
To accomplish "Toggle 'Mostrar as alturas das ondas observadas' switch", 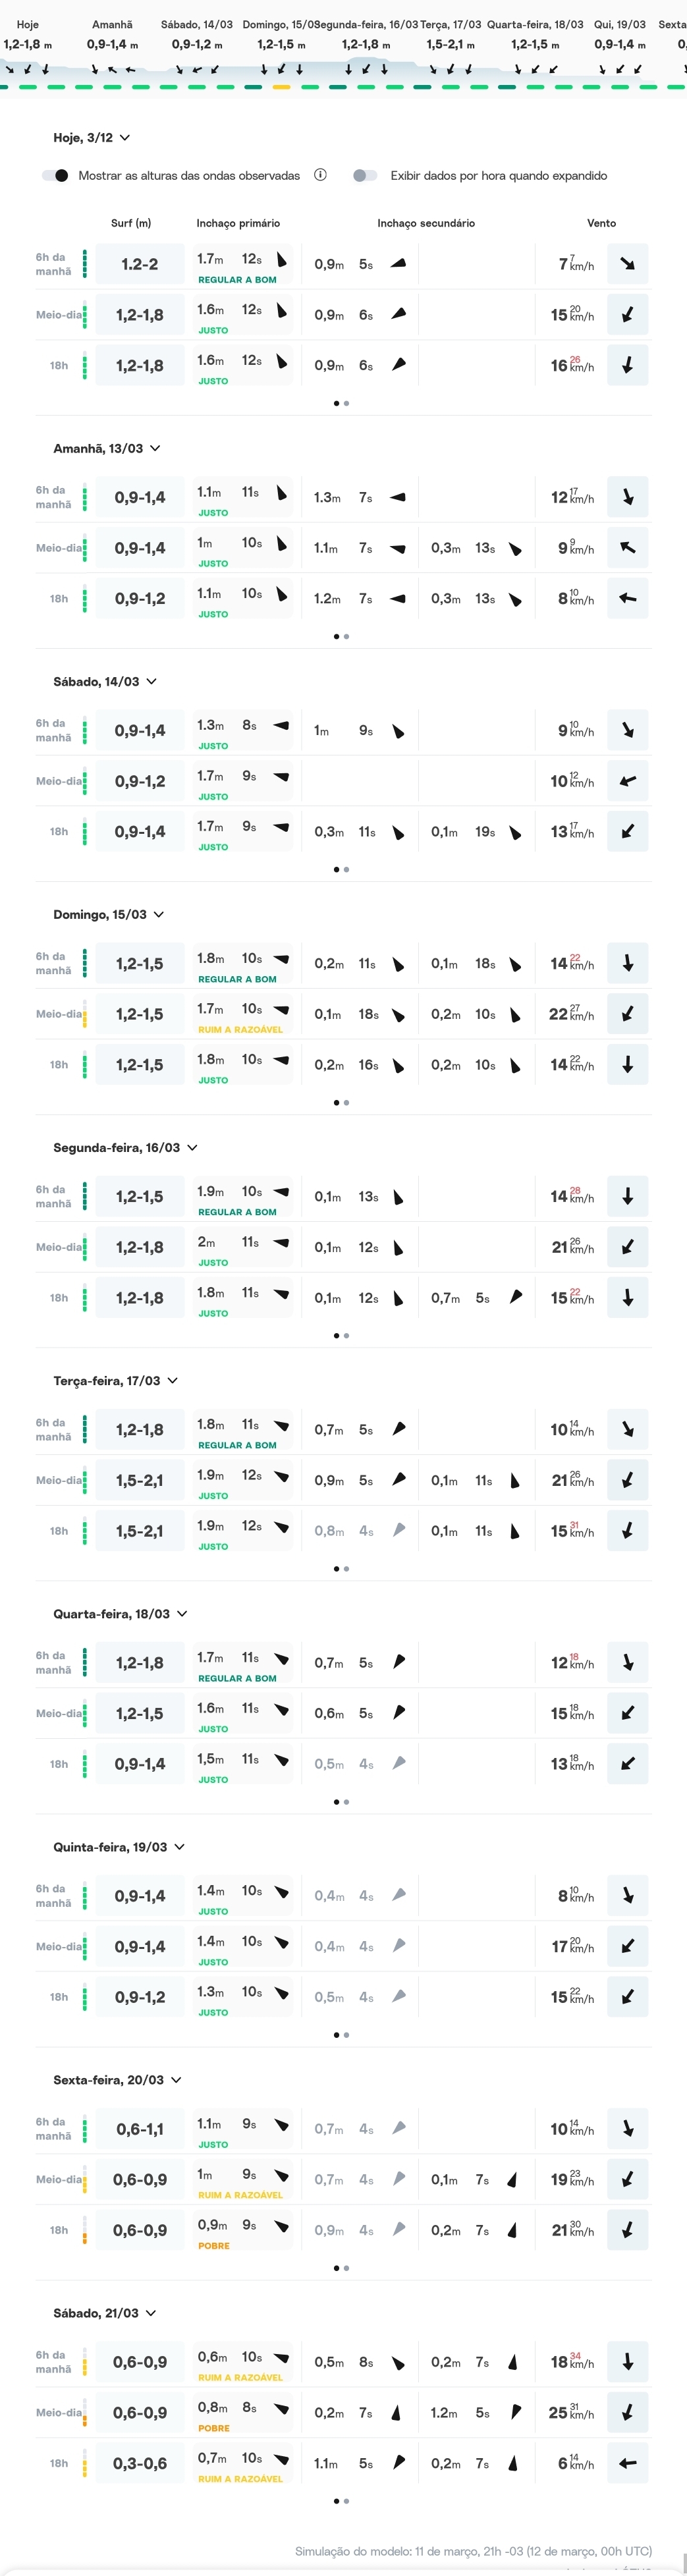I will pyautogui.click(x=55, y=176).
